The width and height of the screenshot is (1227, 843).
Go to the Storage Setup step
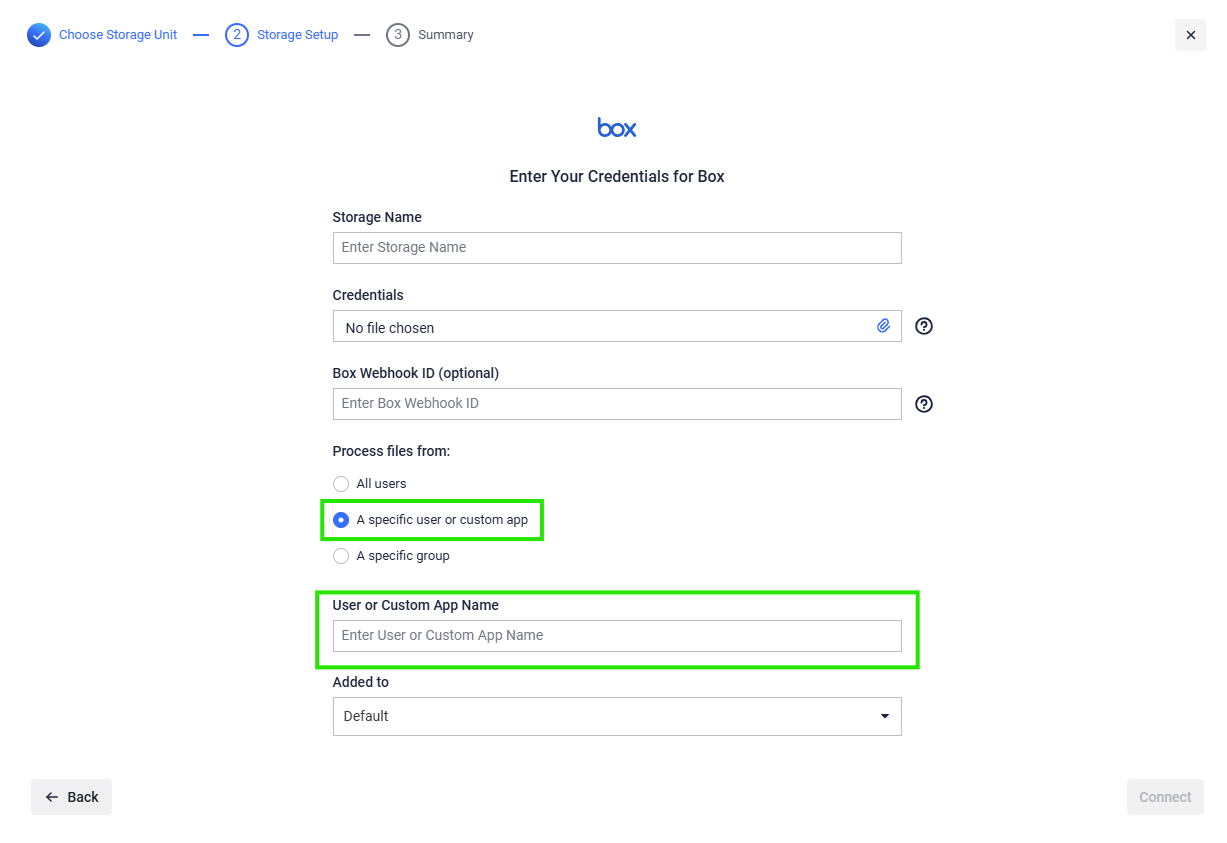click(x=297, y=35)
